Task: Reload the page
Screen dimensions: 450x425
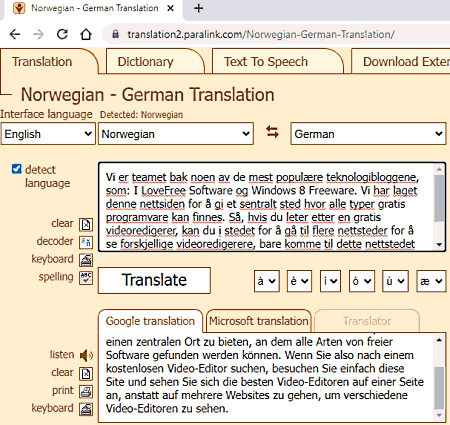Action: pyautogui.click(x=62, y=34)
